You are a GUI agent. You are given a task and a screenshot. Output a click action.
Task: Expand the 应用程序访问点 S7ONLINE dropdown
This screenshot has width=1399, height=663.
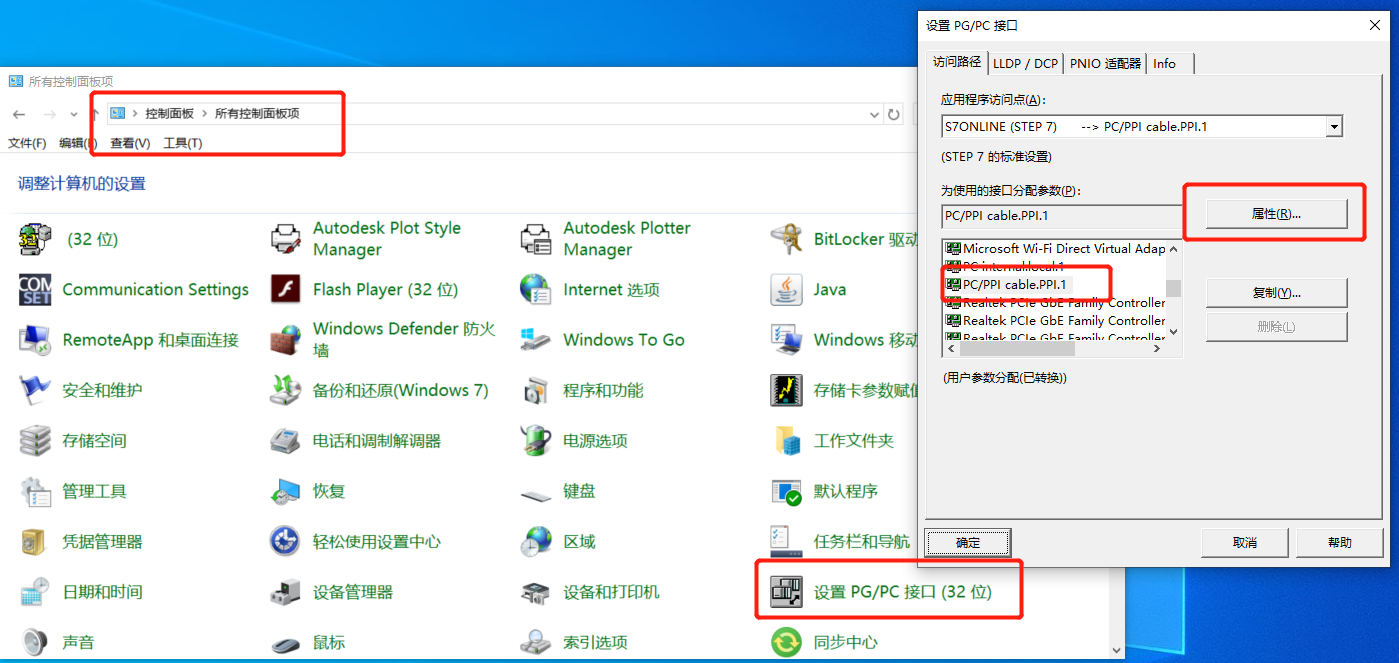click(x=1333, y=127)
